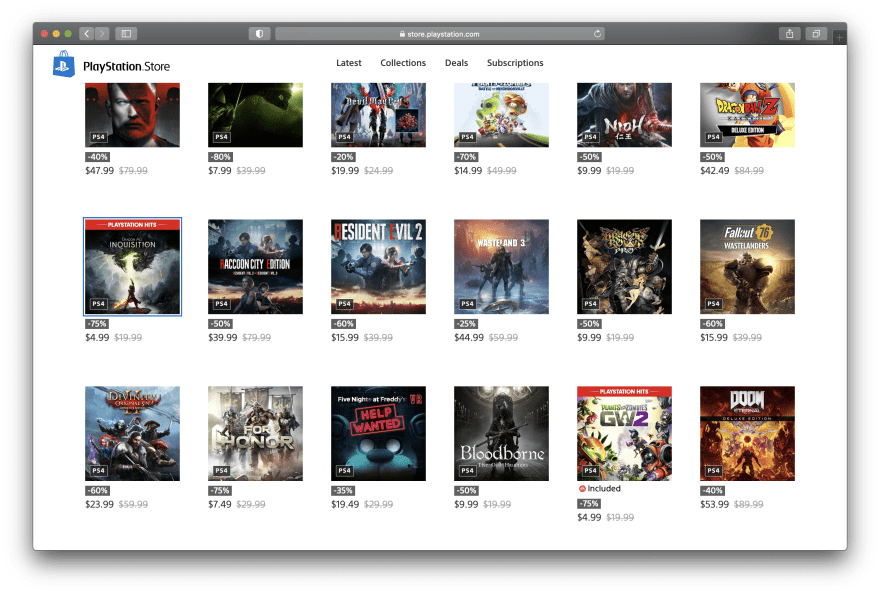Reload the page with the refresh icon
This screenshot has width=880, height=594.
tap(598, 34)
